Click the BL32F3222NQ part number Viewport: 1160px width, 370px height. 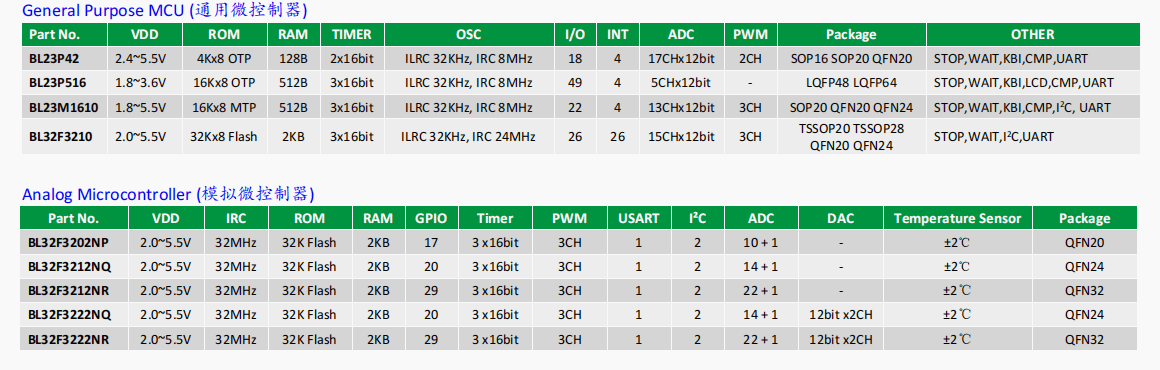[x=70, y=314]
